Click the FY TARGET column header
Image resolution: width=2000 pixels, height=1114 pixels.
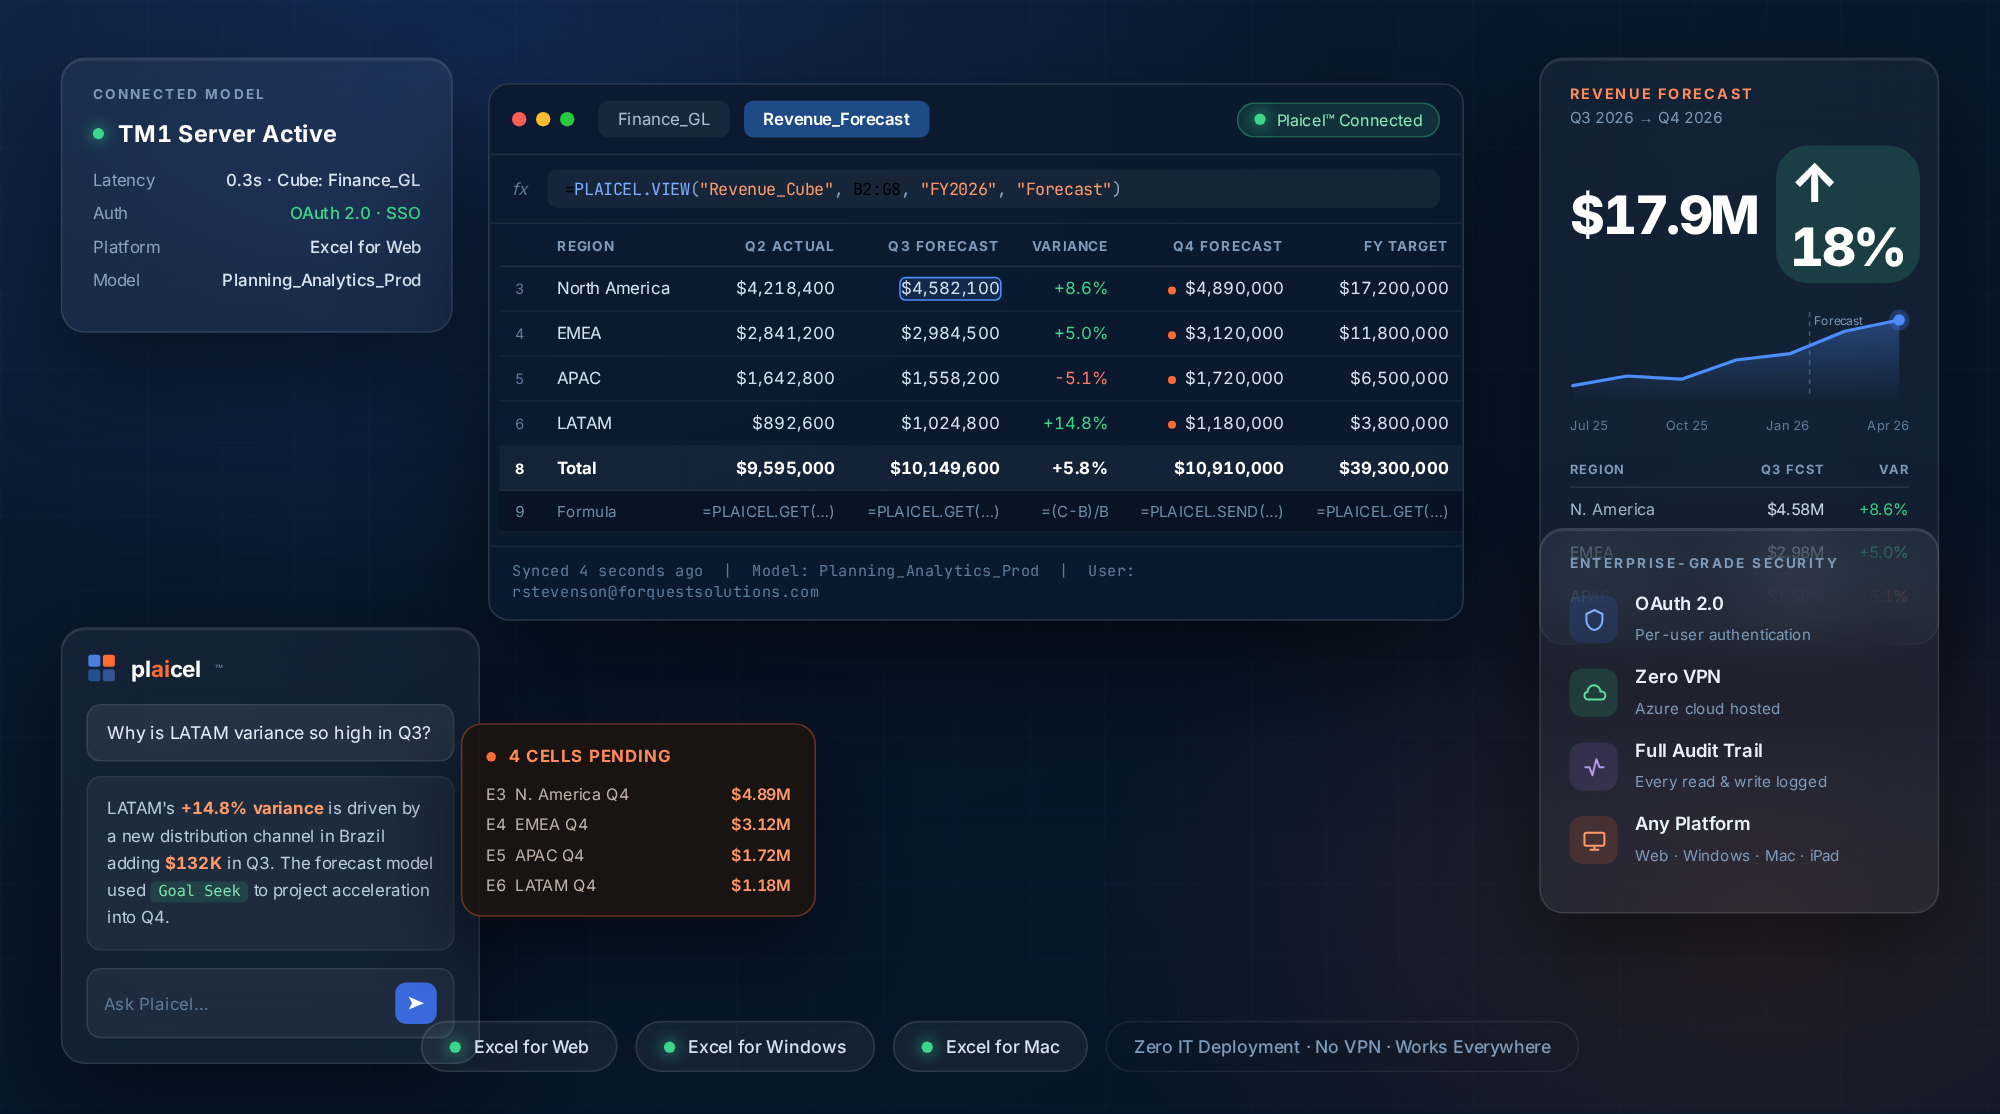pos(1405,246)
